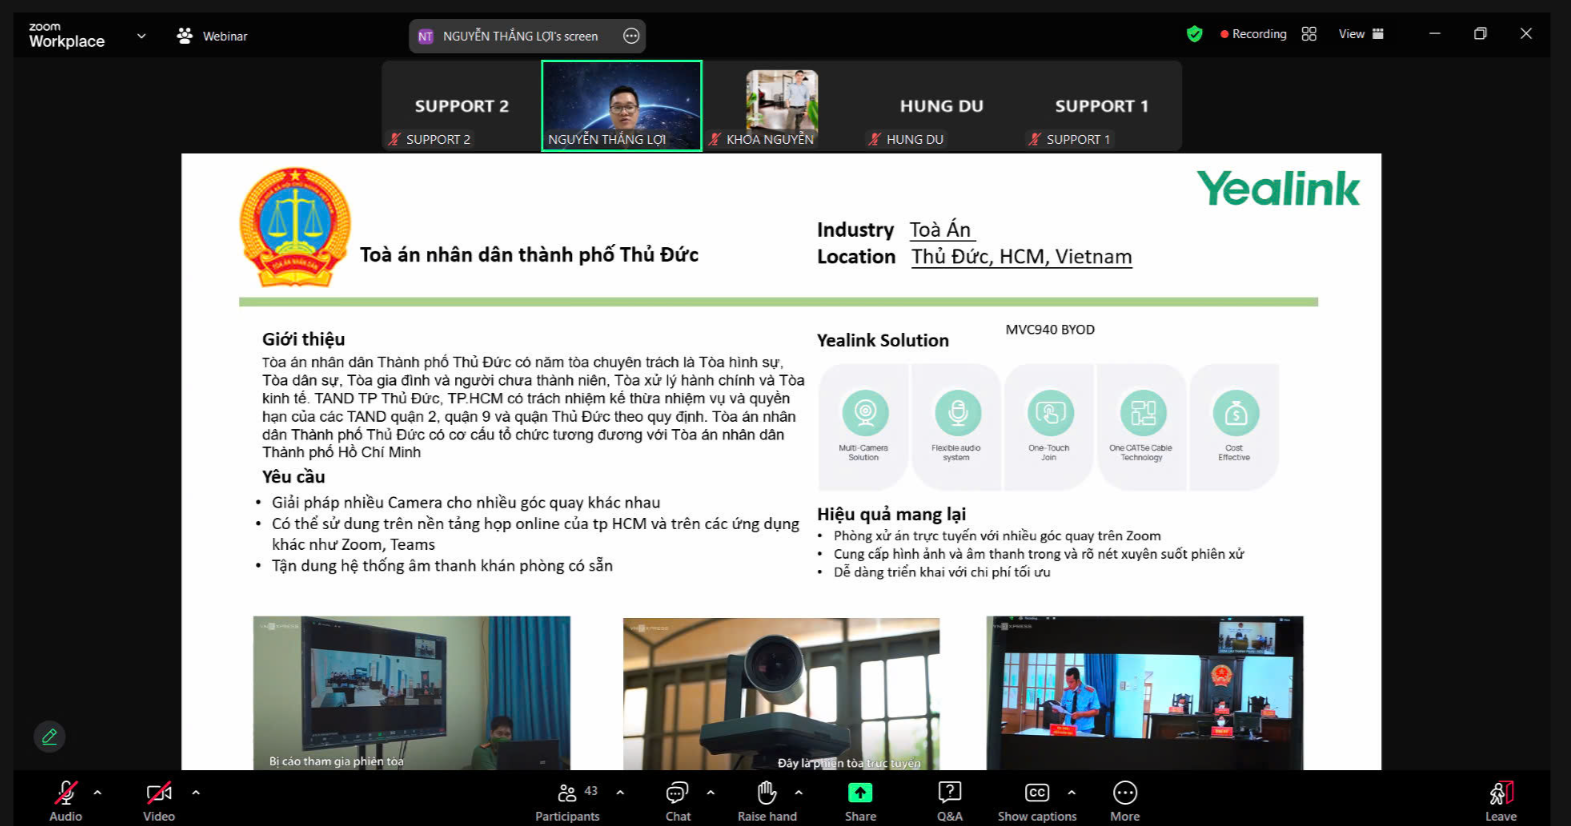Open the Zoom Workplace dropdown chevron
The height and width of the screenshot is (826, 1571).
coord(141,36)
